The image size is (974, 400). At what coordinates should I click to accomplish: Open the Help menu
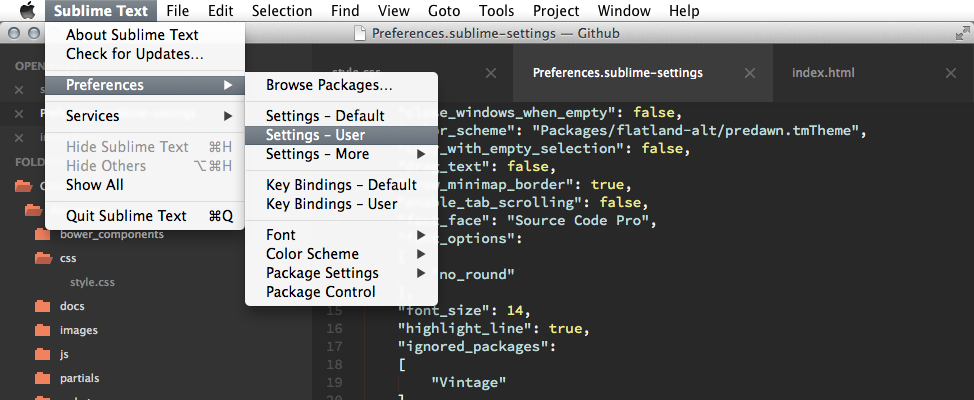[x=684, y=11]
